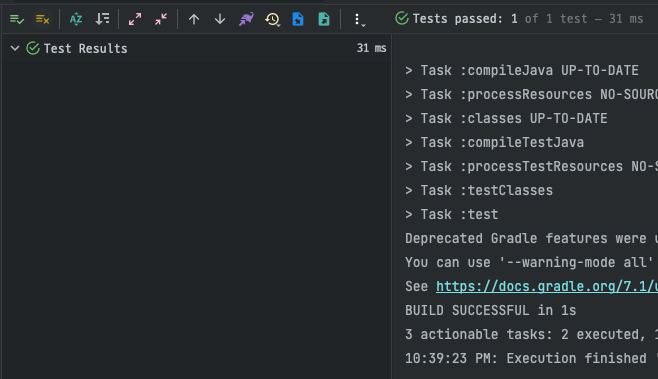This screenshot has width=658, height=379.
Task: Click 'Task :processResources' output line
Action: [531, 94]
